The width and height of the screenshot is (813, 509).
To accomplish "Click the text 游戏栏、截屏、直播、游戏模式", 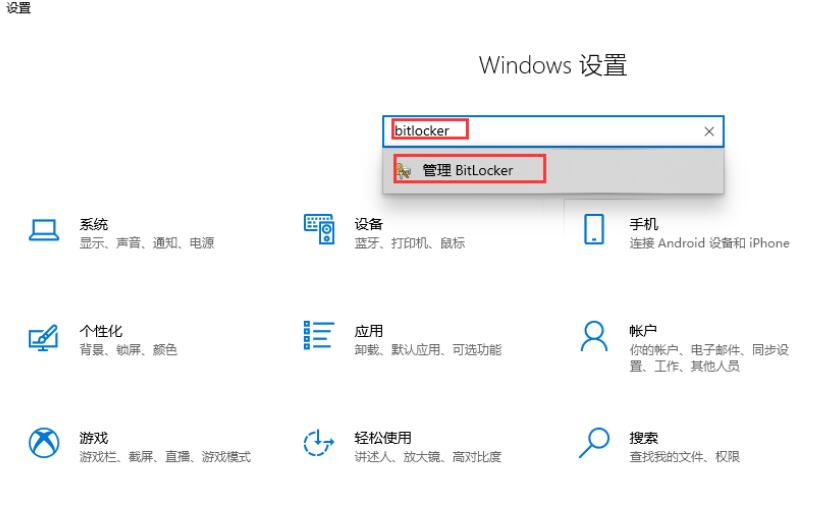I will [x=165, y=457].
